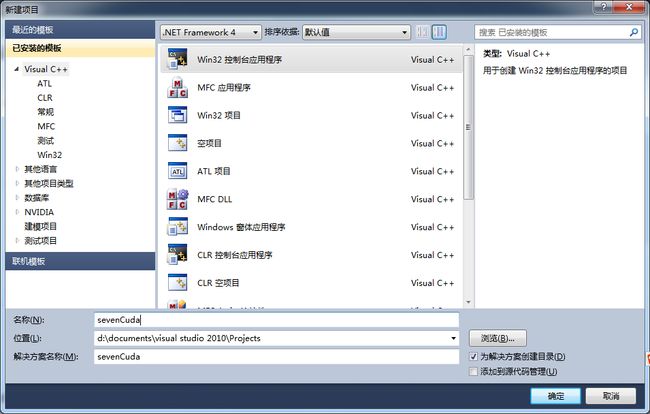This screenshot has height=414, width=650.
Task: Open the 位置 path dropdown arrow
Action: [x=453, y=338]
